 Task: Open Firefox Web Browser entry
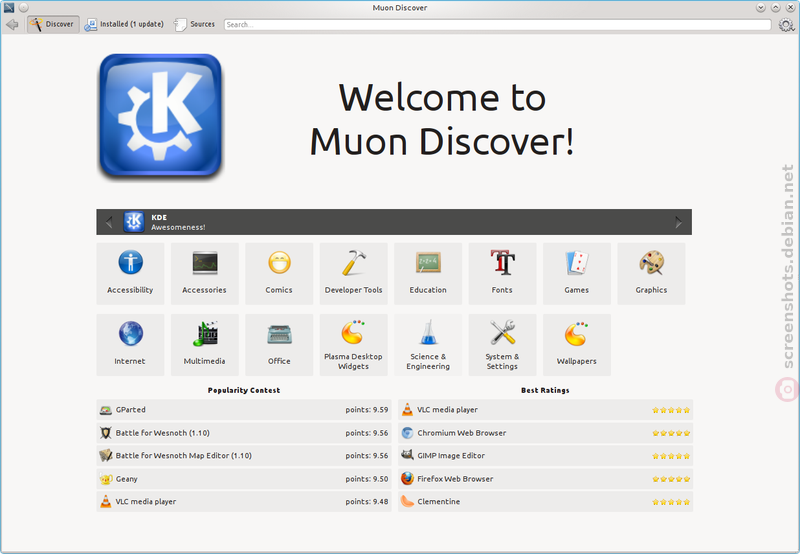[x=545, y=479]
